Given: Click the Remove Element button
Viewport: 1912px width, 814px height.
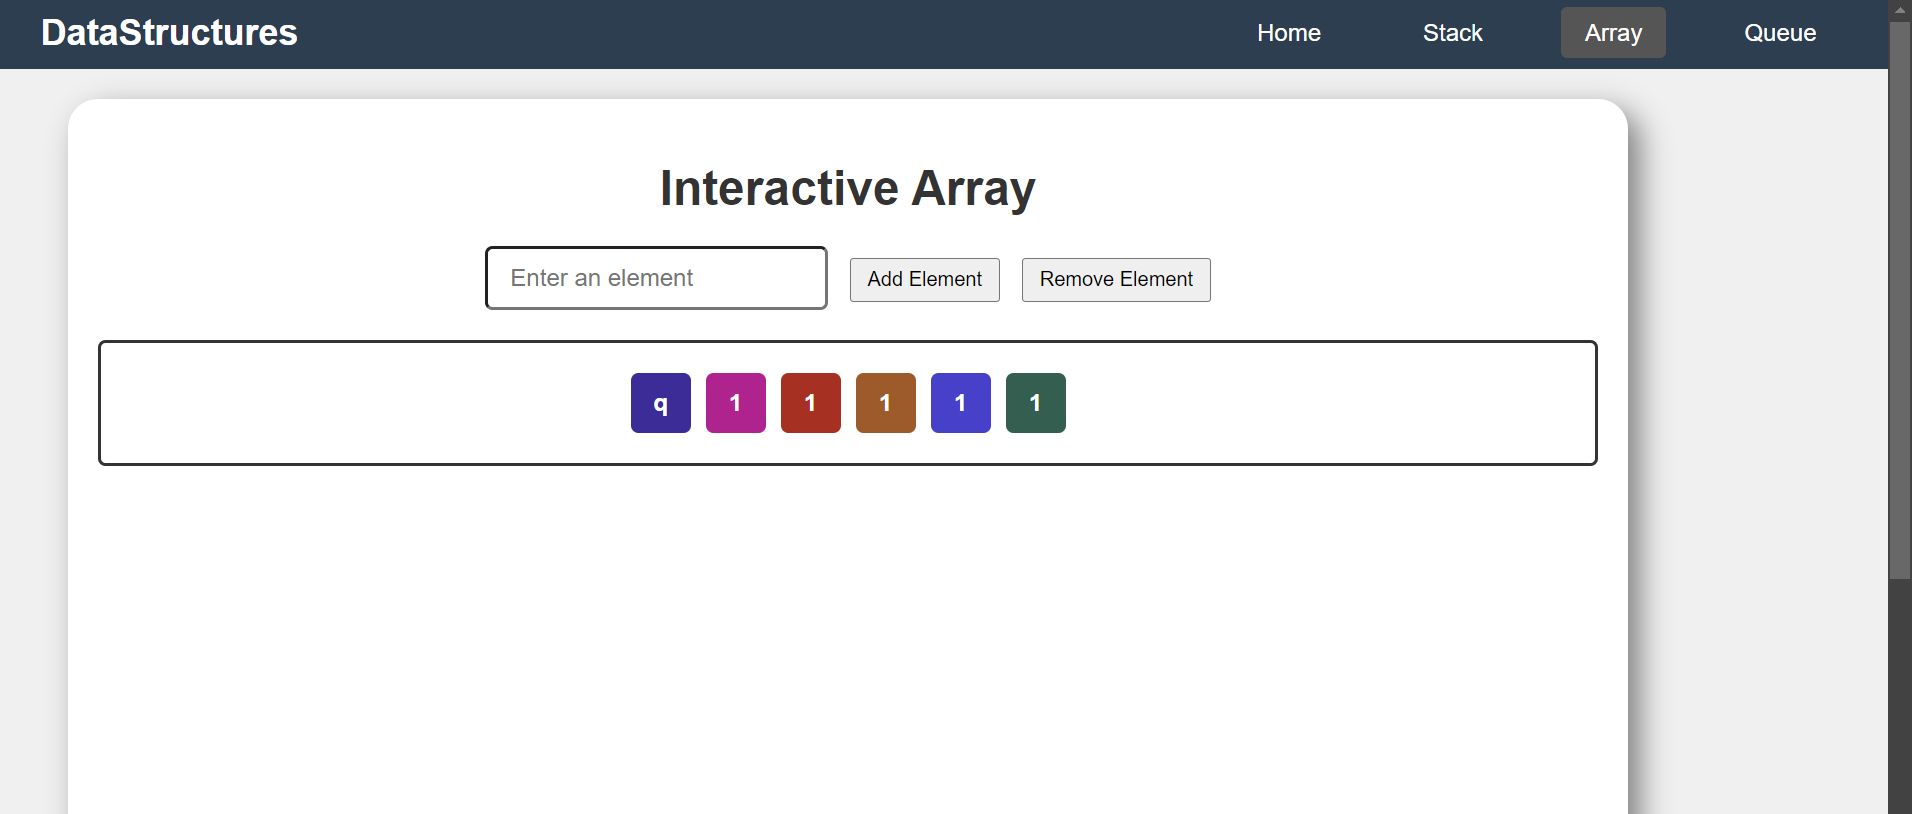Looking at the screenshot, I should pyautogui.click(x=1116, y=279).
